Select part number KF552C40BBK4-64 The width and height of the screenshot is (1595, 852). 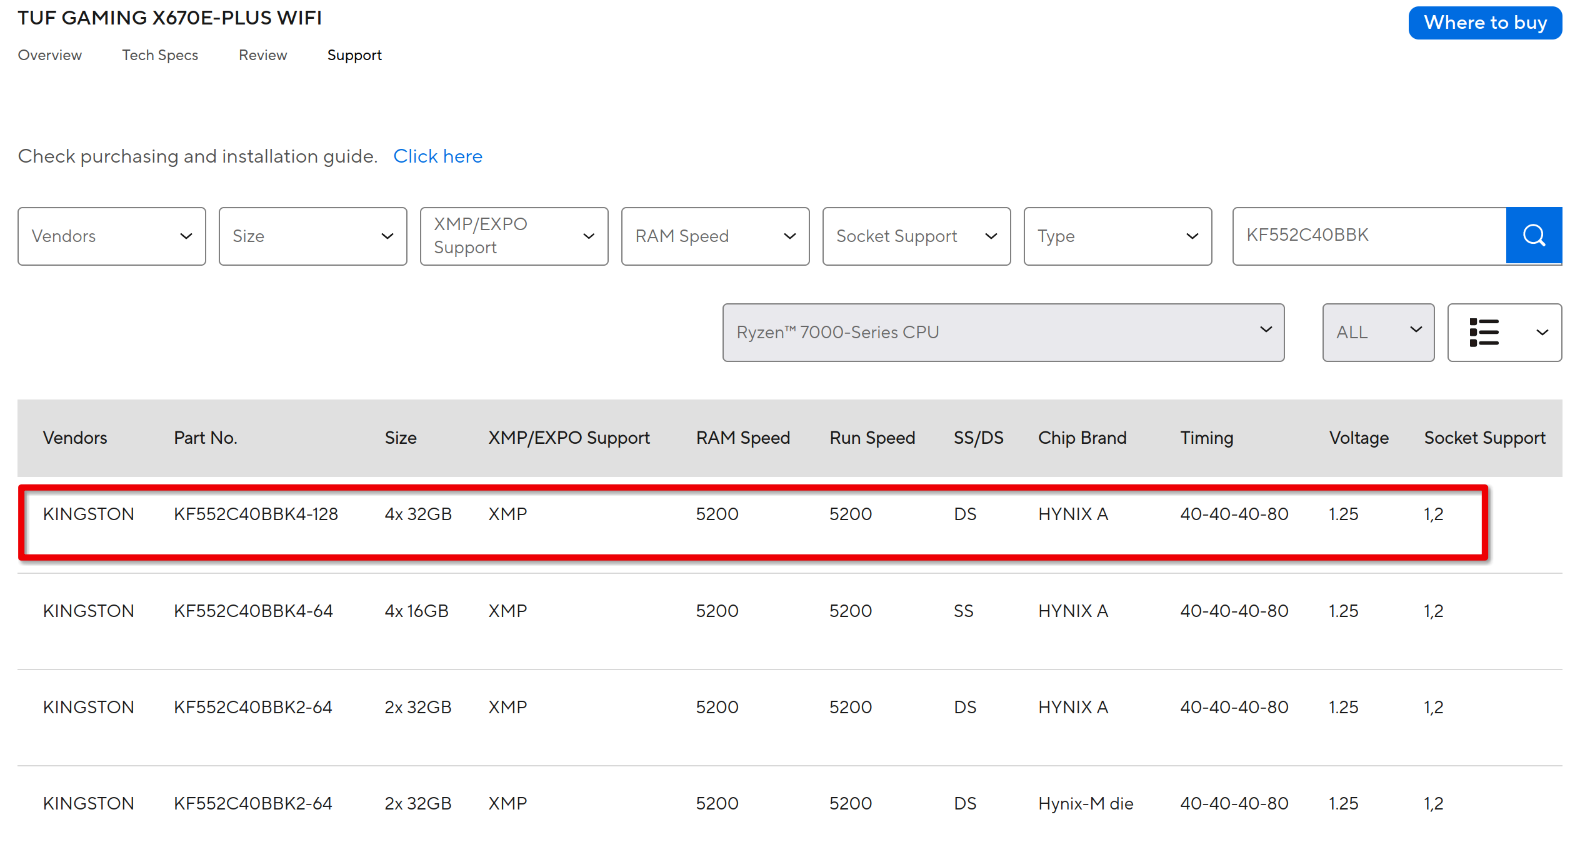(x=253, y=611)
